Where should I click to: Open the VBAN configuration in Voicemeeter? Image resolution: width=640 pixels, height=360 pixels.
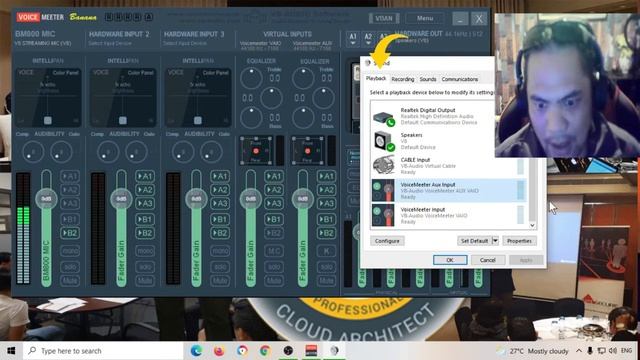(x=384, y=18)
